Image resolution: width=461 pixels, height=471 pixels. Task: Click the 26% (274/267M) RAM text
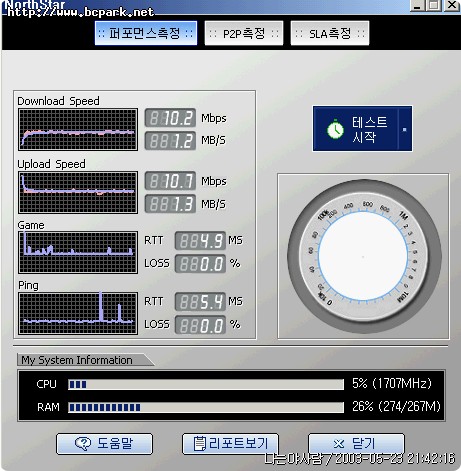pos(396,406)
